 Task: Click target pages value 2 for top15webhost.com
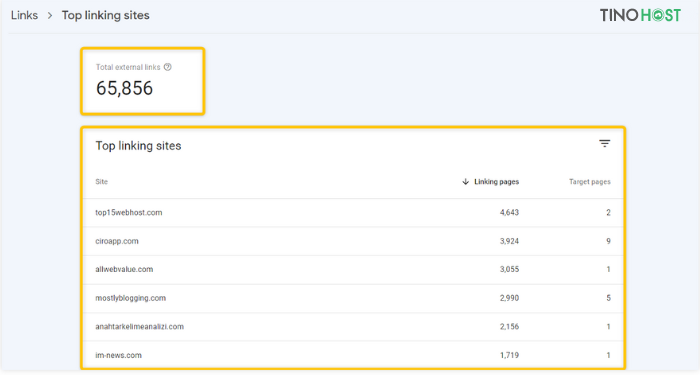(x=608, y=212)
